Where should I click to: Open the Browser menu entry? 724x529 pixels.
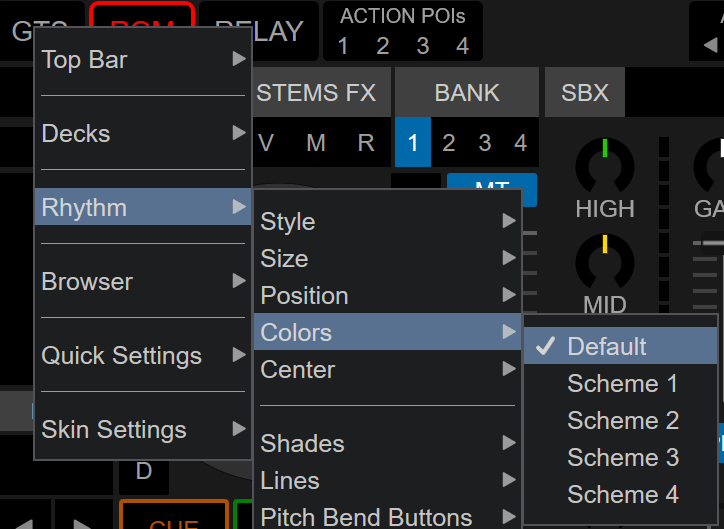[x=141, y=282]
